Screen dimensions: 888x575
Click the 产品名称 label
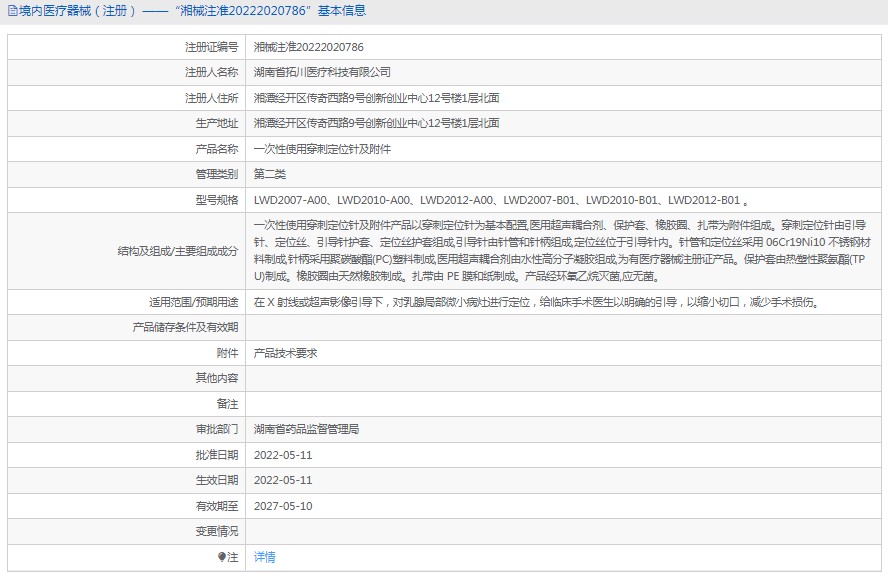pyautogui.click(x=217, y=149)
